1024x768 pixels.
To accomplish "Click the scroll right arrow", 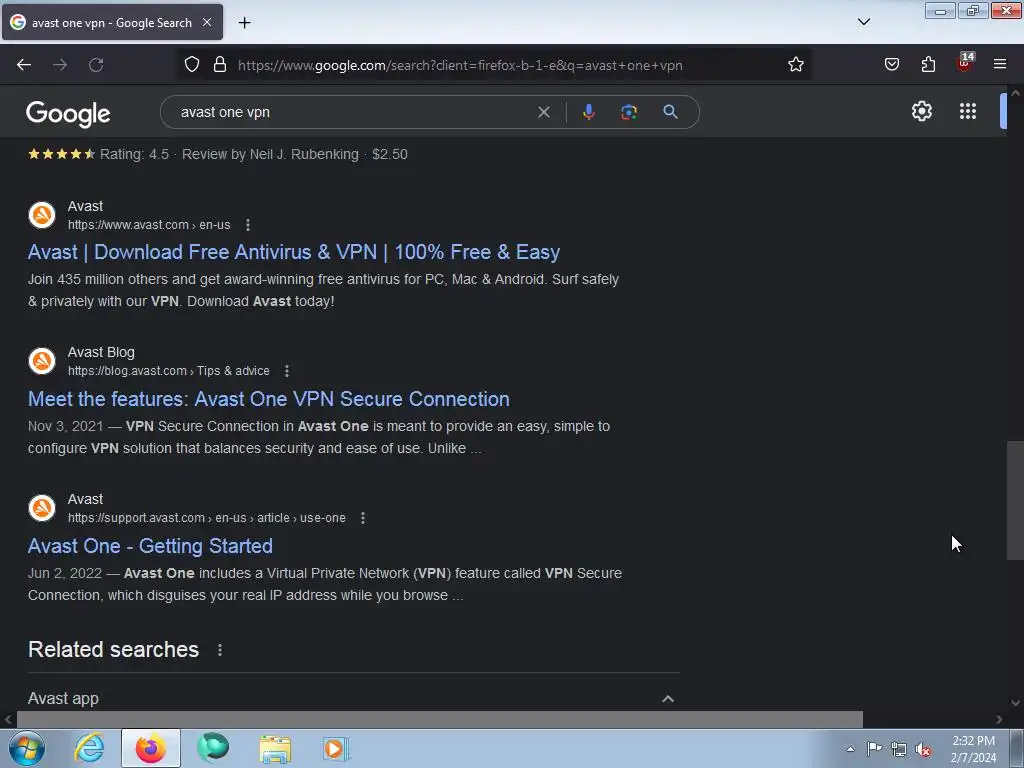I will click(x=999, y=720).
